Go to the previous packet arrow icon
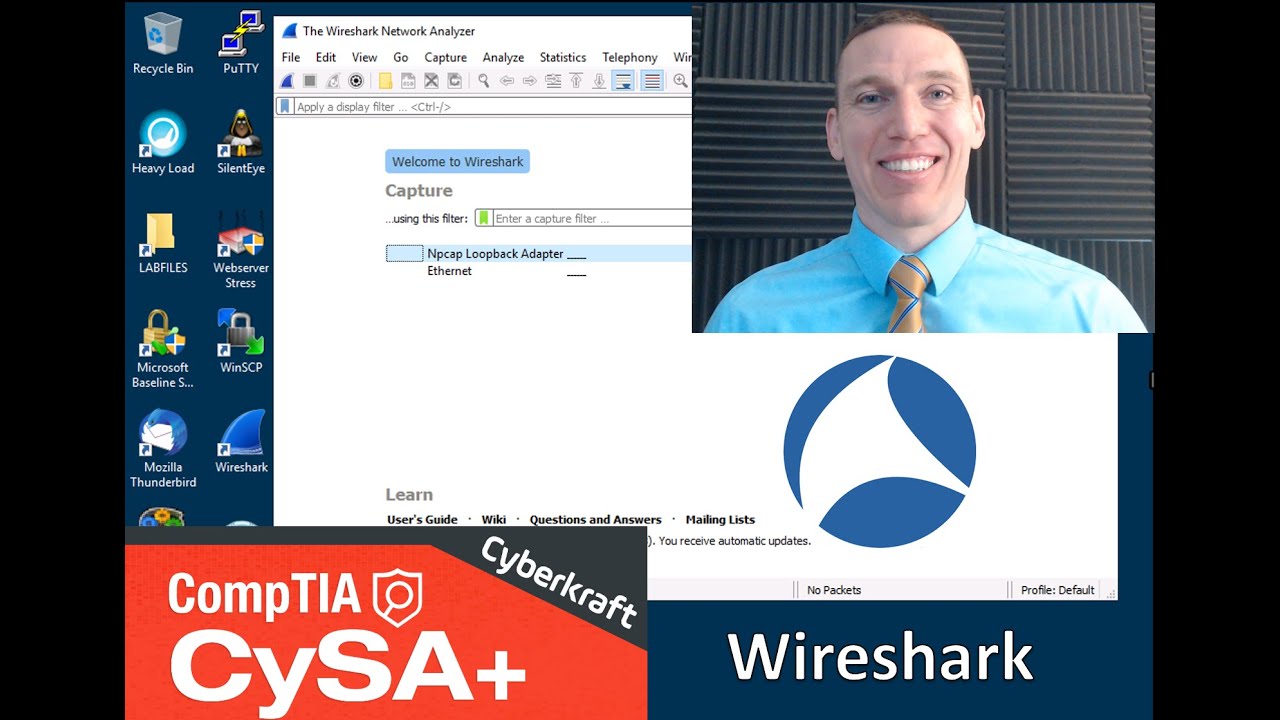The height and width of the screenshot is (720, 1280). click(x=507, y=81)
